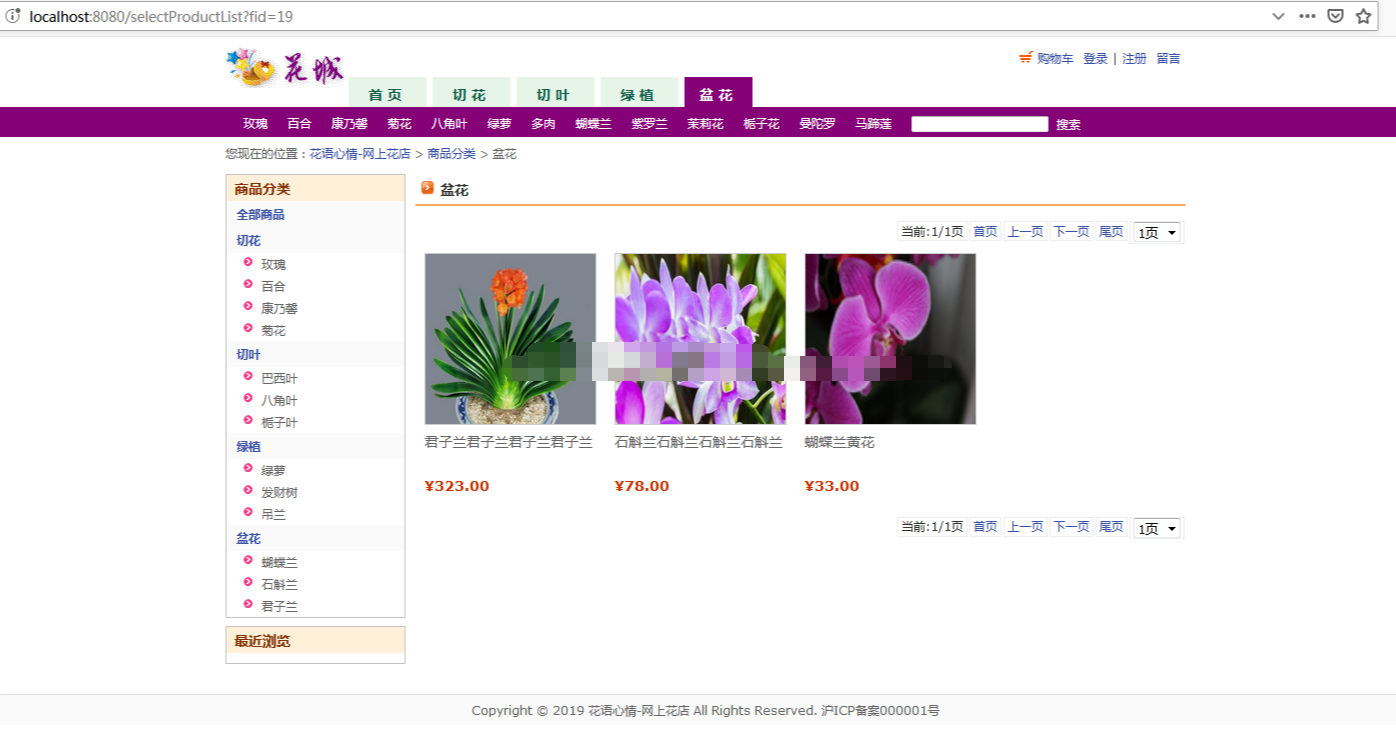Click the shopping cart icon
1396x737 pixels.
tap(1025, 58)
